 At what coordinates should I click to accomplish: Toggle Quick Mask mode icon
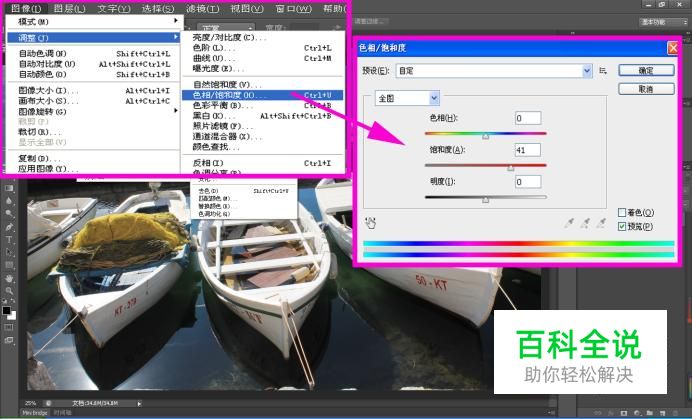(x=9, y=327)
